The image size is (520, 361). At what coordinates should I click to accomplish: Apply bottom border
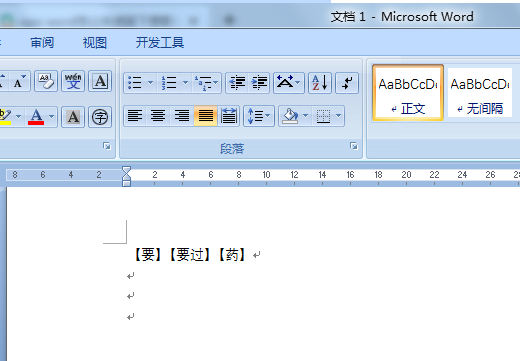[x=323, y=116]
